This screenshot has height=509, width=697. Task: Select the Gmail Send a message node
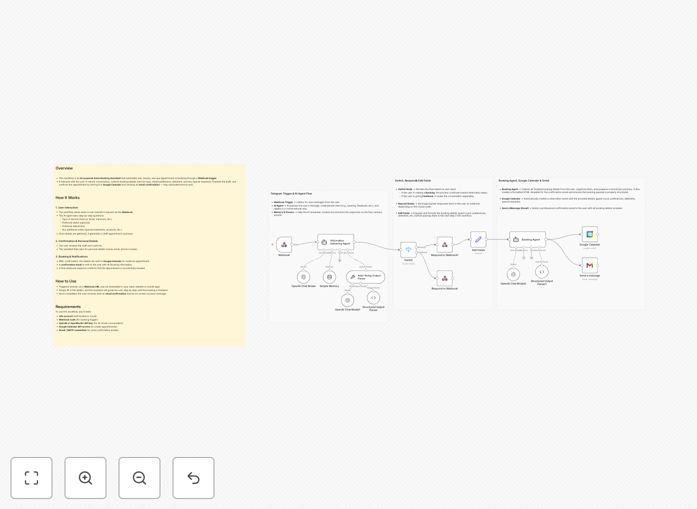pyautogui.click(x=589, y=265)
